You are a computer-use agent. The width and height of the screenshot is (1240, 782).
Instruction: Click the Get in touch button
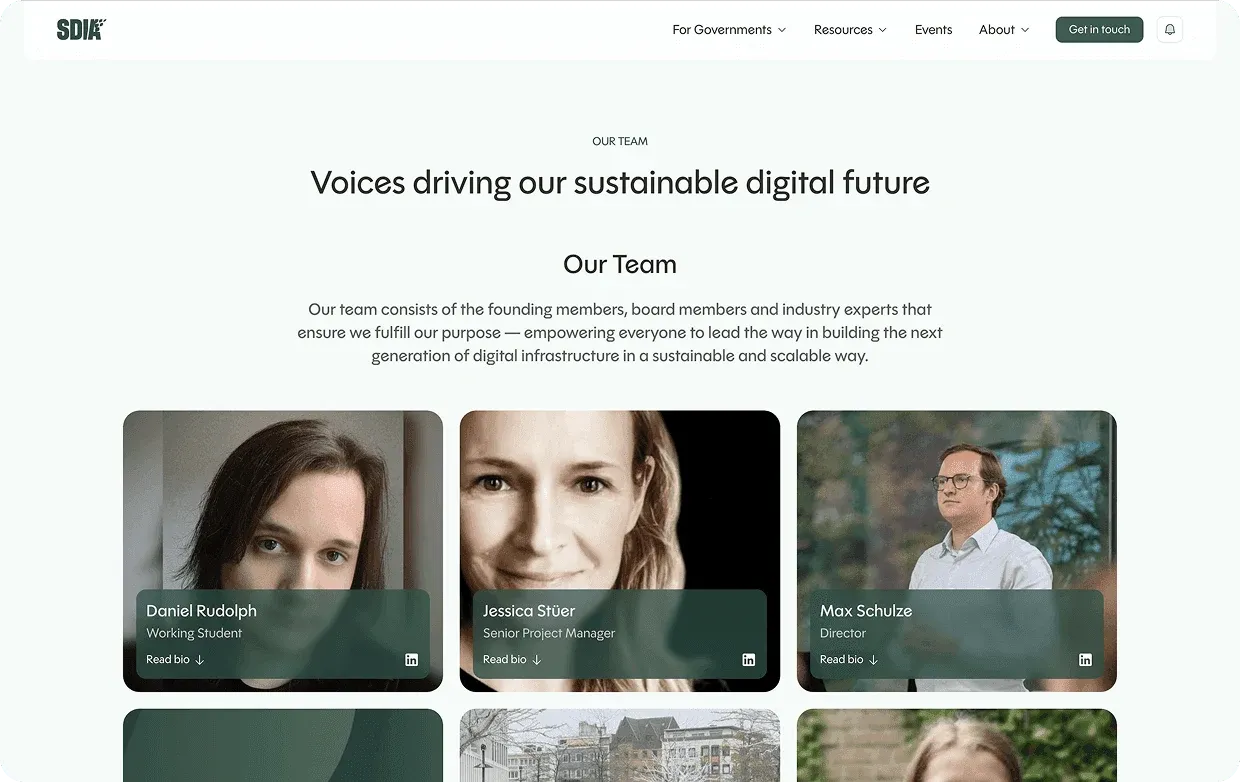coord(1099,30)
